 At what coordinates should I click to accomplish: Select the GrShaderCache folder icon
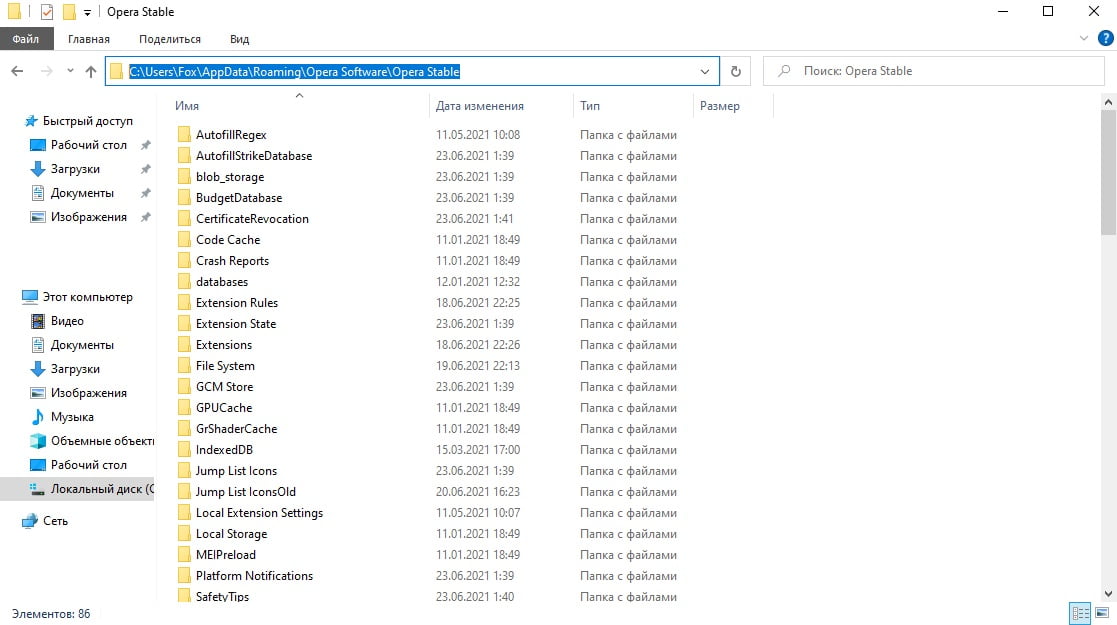184,428
